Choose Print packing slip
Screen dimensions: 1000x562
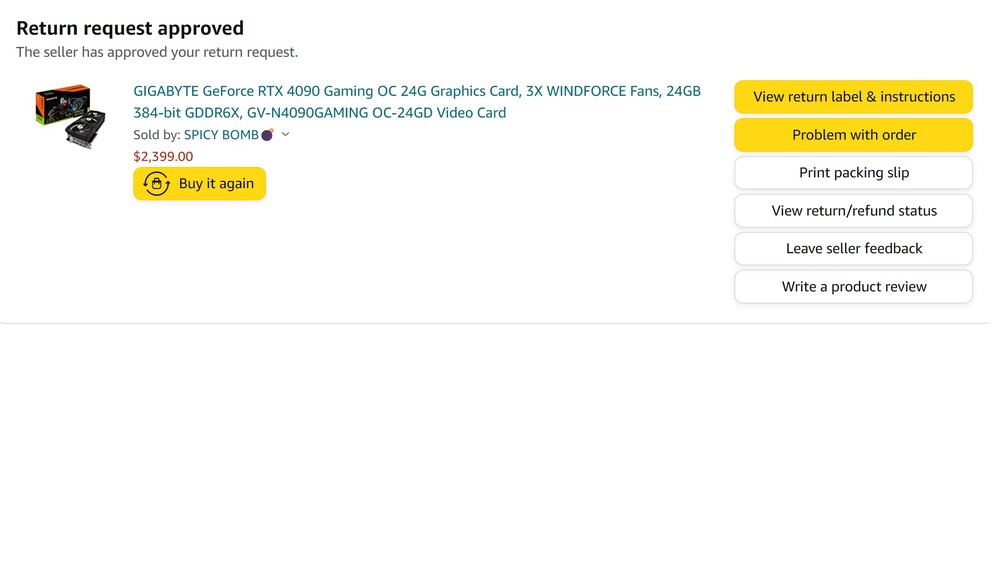tap(853, 173)
